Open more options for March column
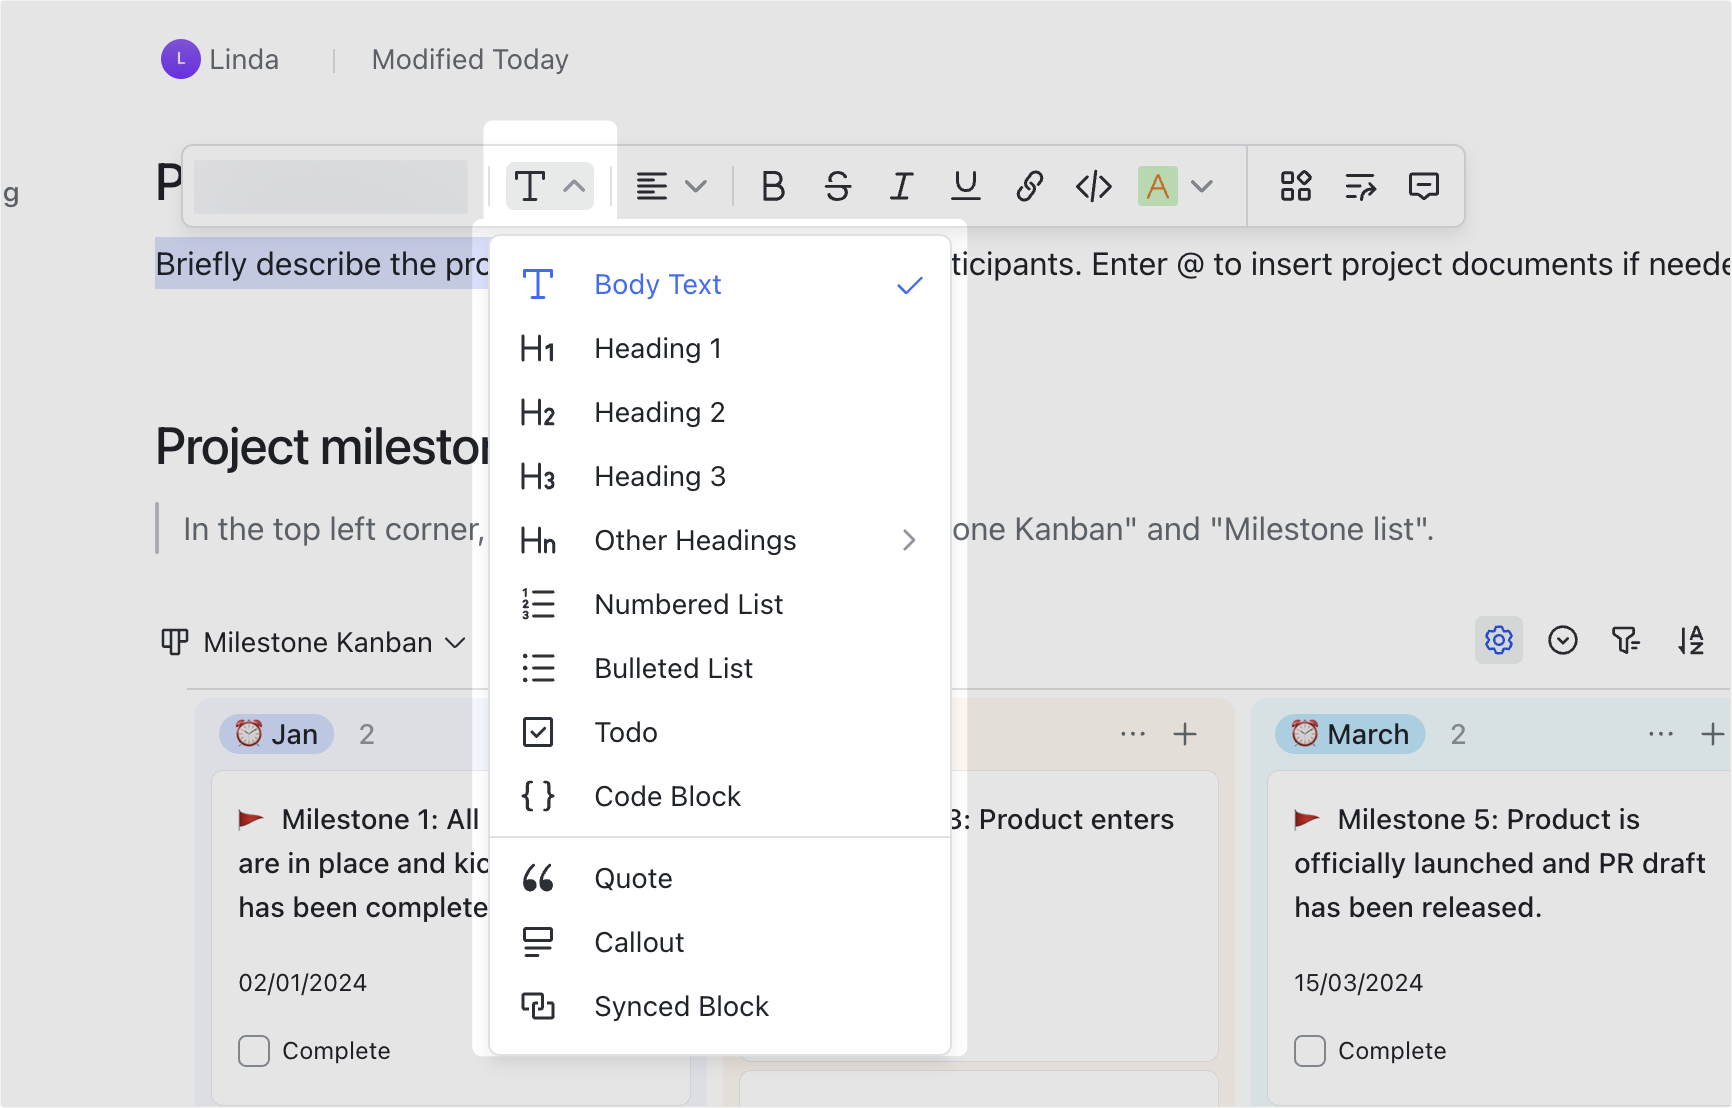Screen dimensions: 1732x1108 1661,734
